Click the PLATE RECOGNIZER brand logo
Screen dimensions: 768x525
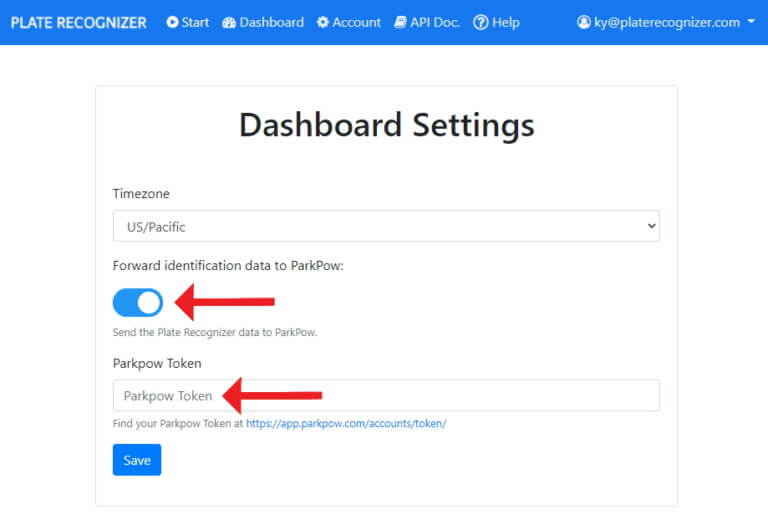(x=78, y=23)
